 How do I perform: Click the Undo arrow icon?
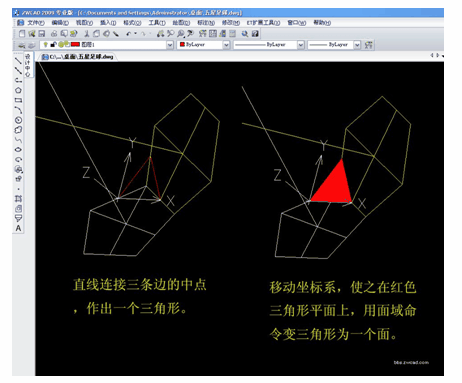click(129, 34)
